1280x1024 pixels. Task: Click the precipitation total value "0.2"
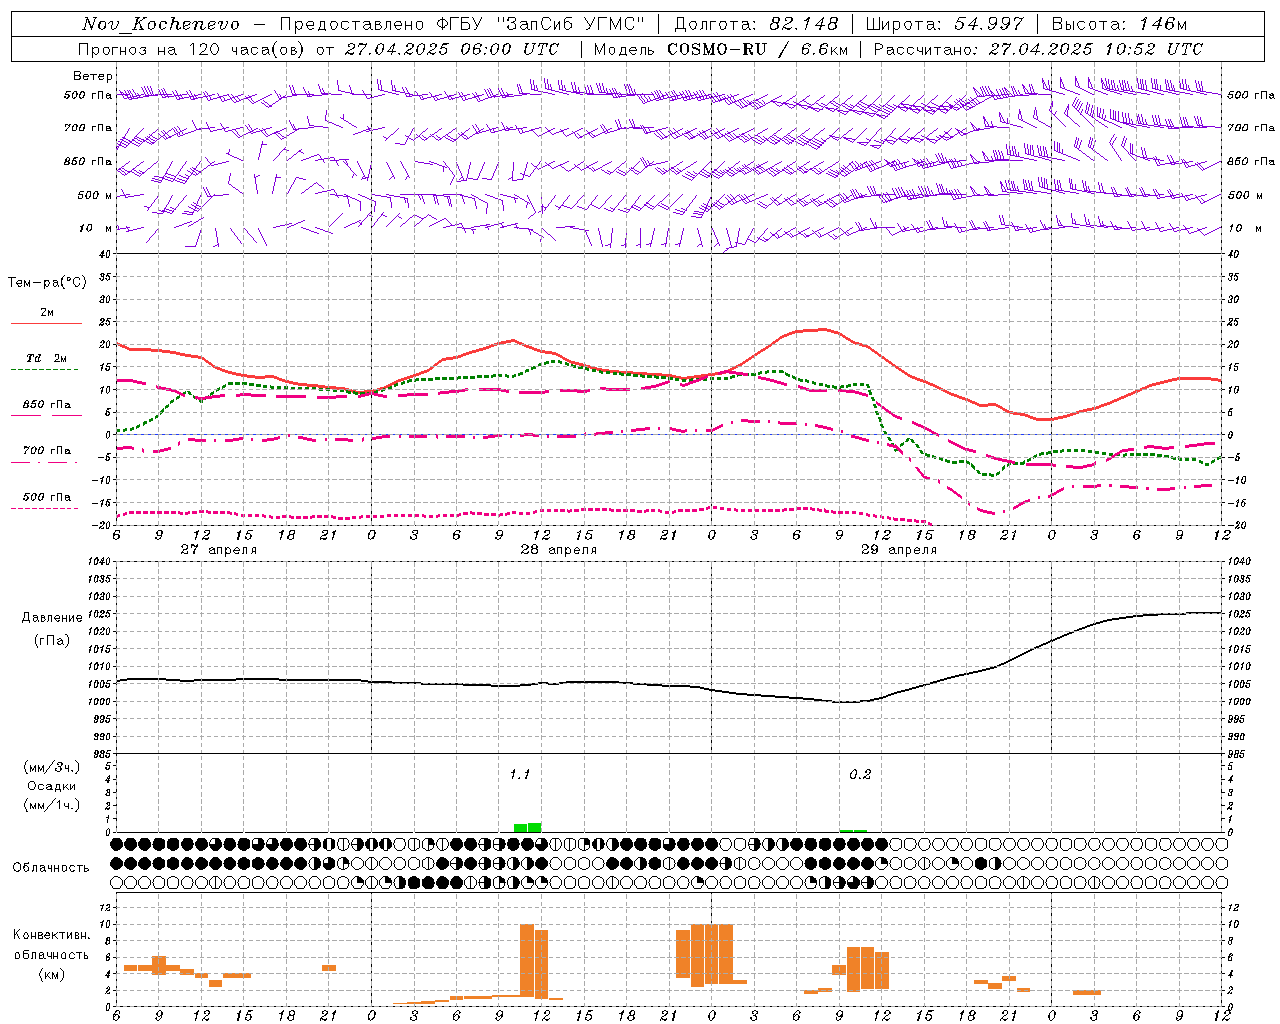coord(860,775)
